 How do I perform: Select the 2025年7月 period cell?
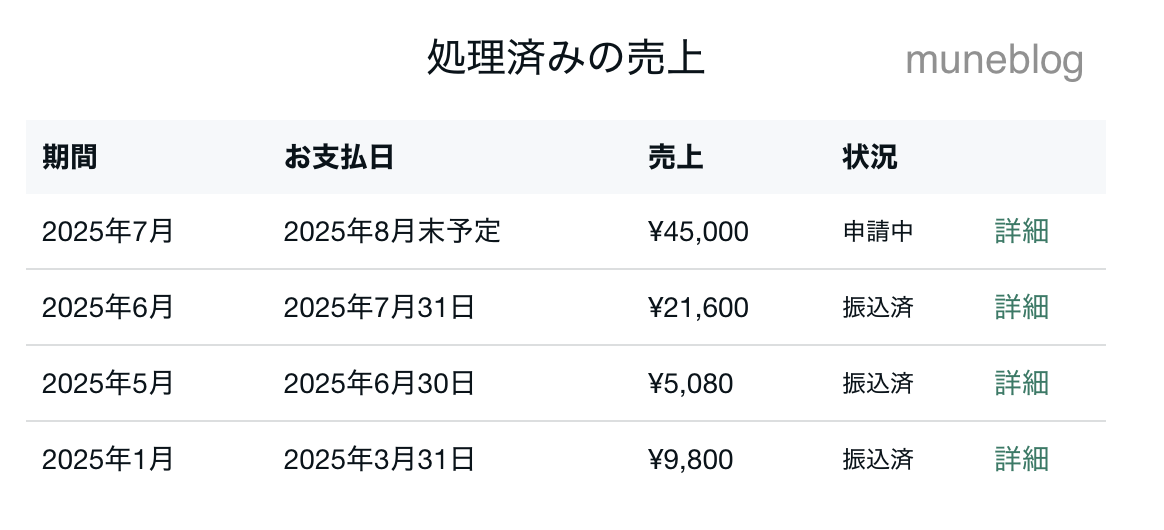pyautogui.click(x=108, y=232)
